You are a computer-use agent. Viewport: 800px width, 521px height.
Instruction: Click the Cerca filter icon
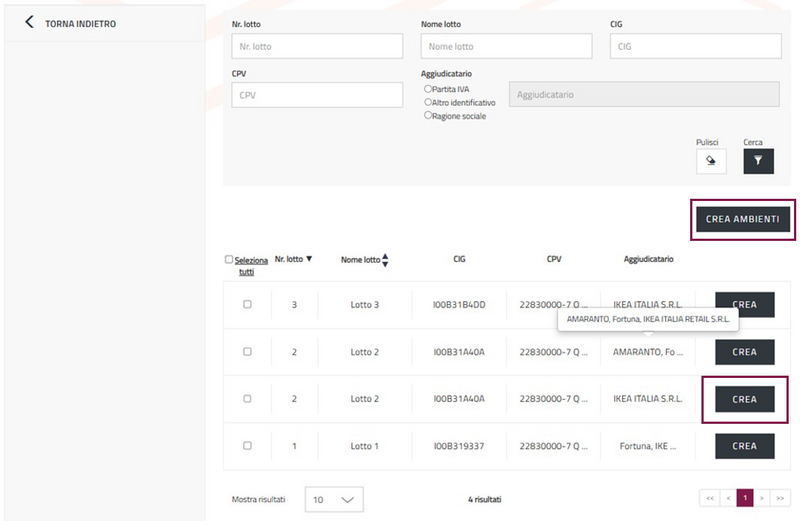coord(758,161)
